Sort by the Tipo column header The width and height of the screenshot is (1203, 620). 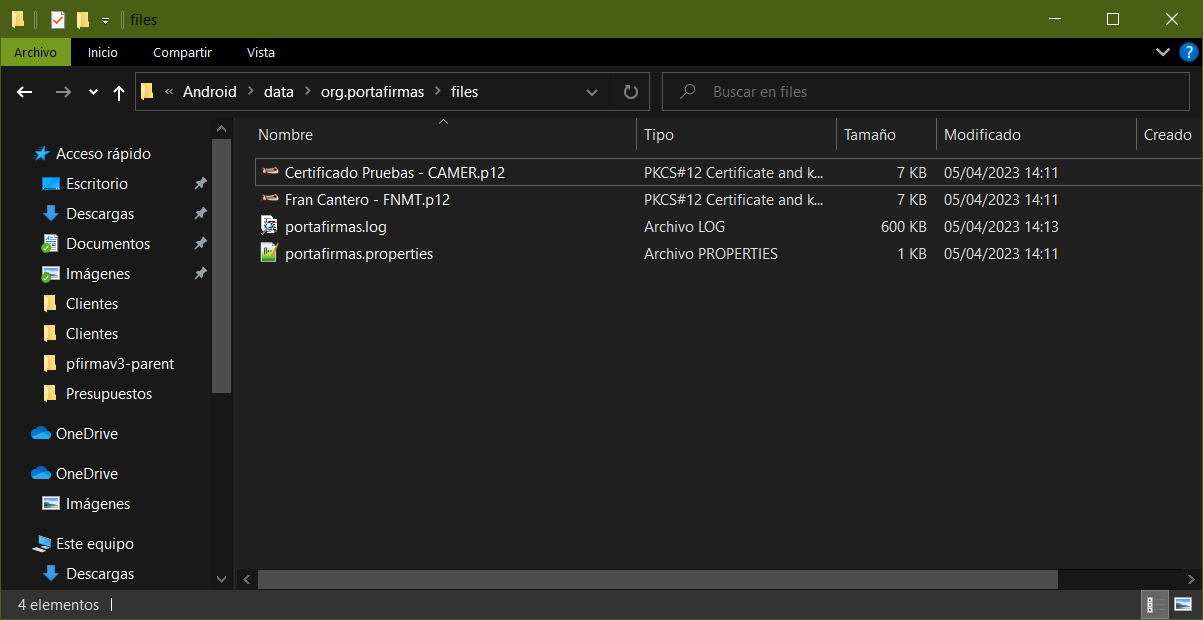point(658,135)
